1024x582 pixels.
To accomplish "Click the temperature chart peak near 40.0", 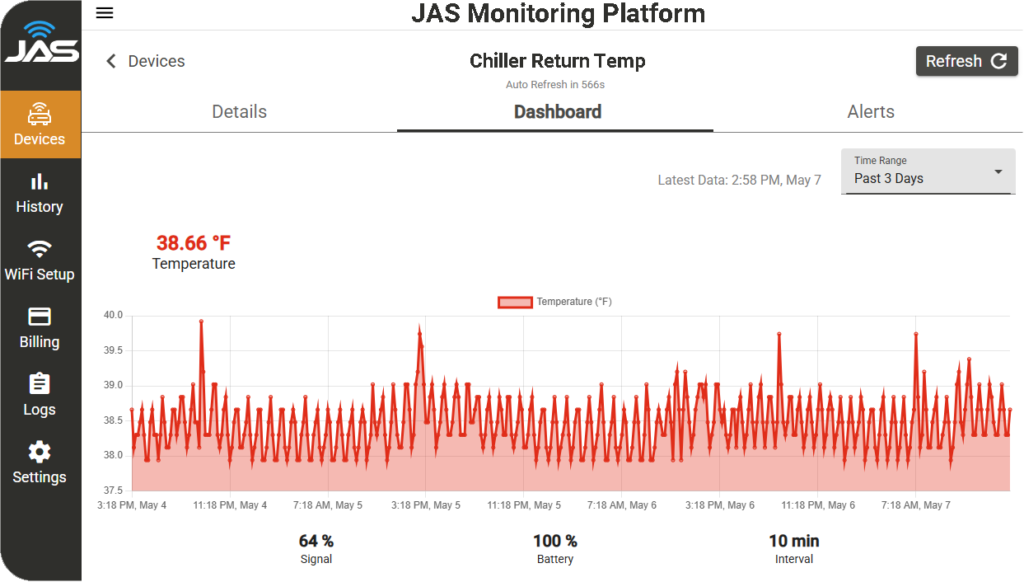I will (x=201, y=322).
